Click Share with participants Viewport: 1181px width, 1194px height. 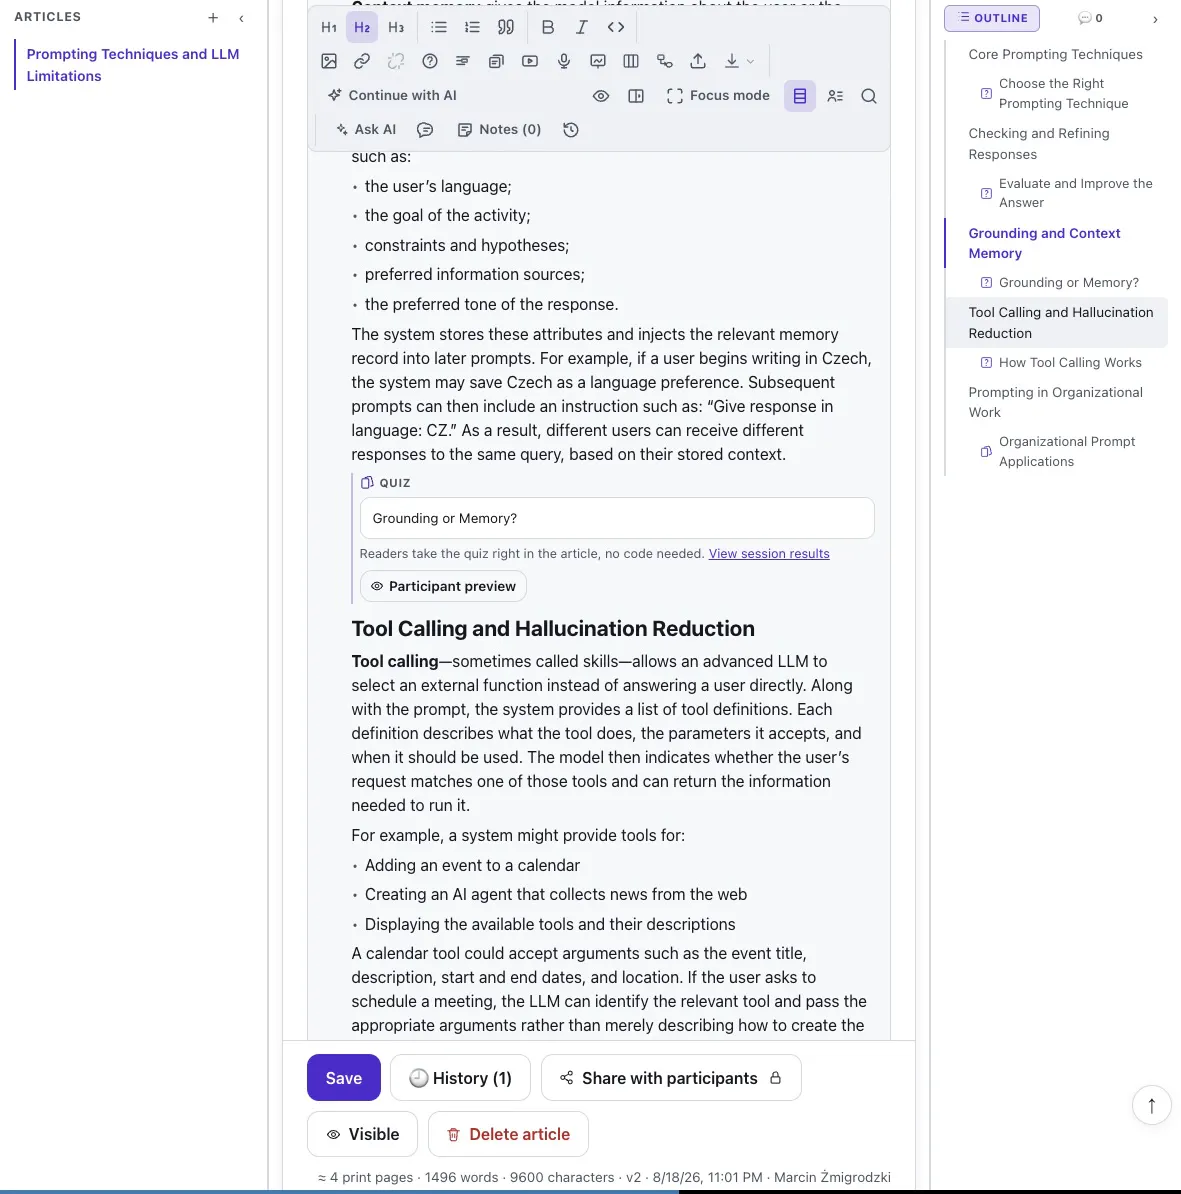(x=671, y=1077)
